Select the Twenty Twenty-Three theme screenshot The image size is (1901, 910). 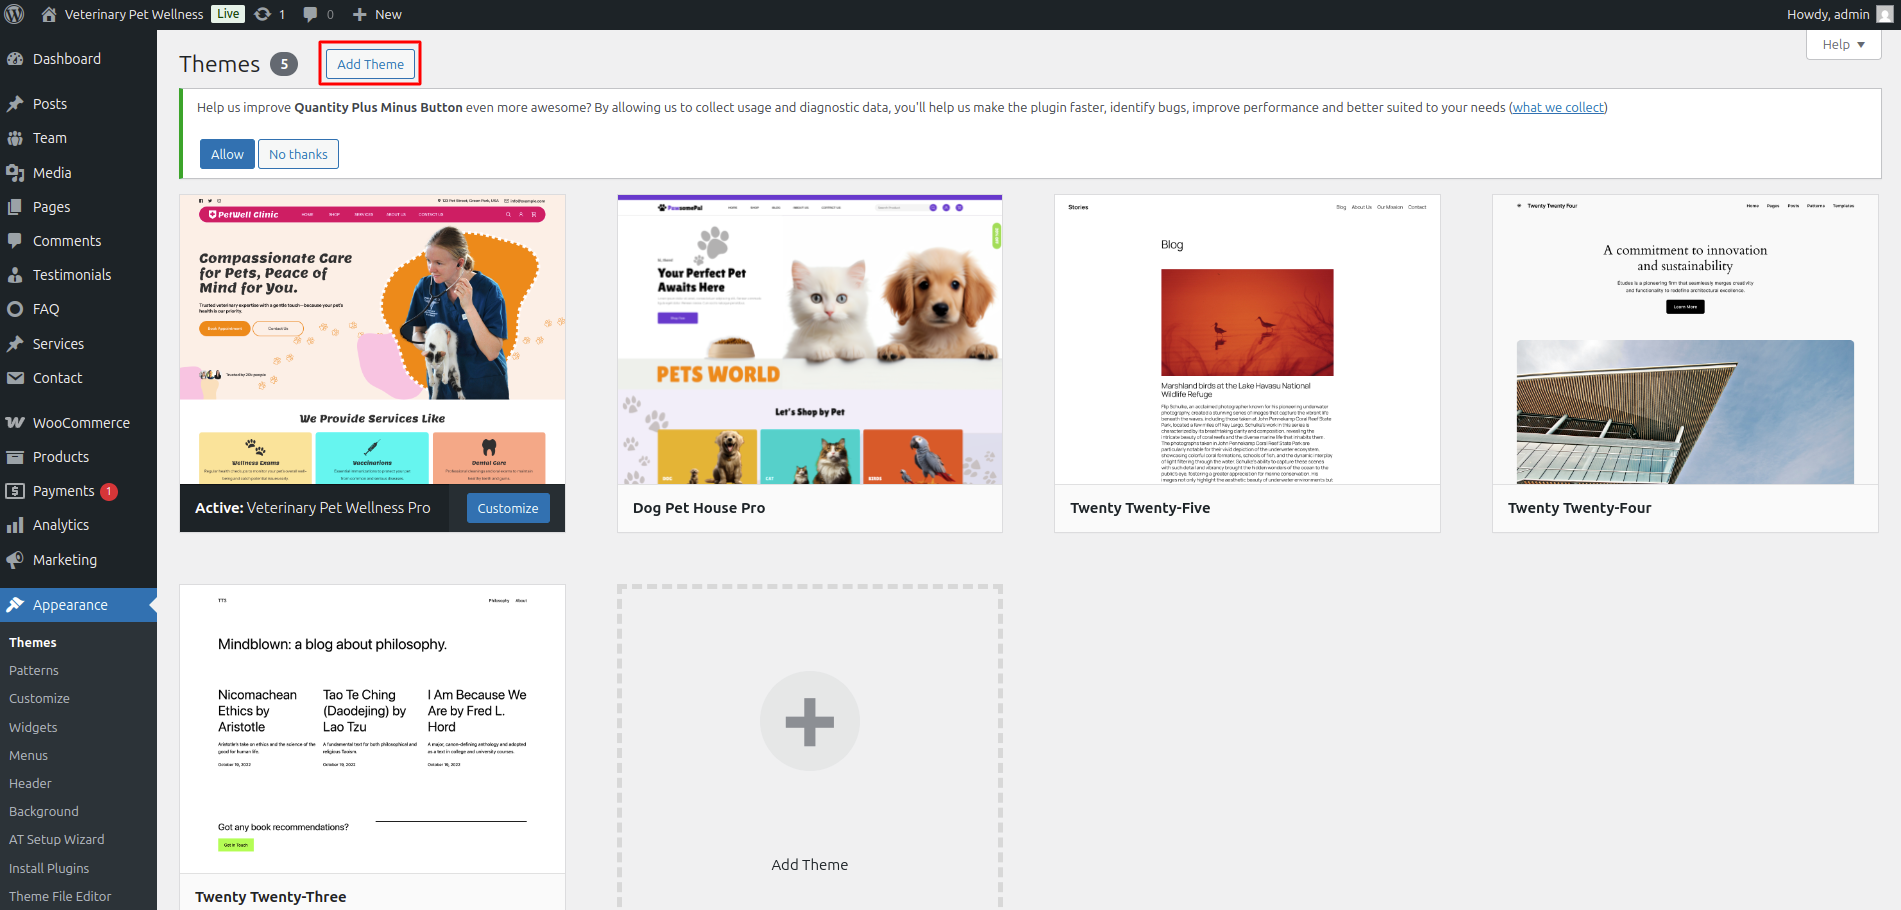click(x=372, y=729)
